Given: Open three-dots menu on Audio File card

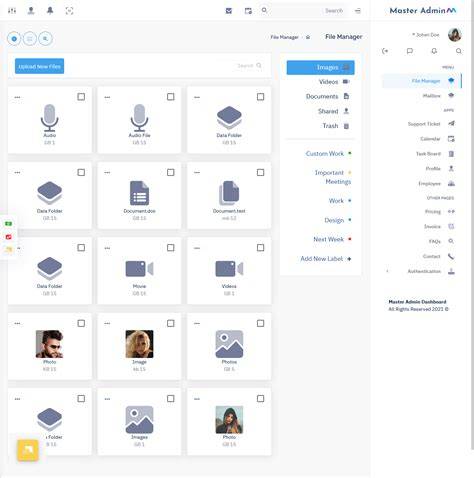Looking at the screenshot, I should coord(107,97).
